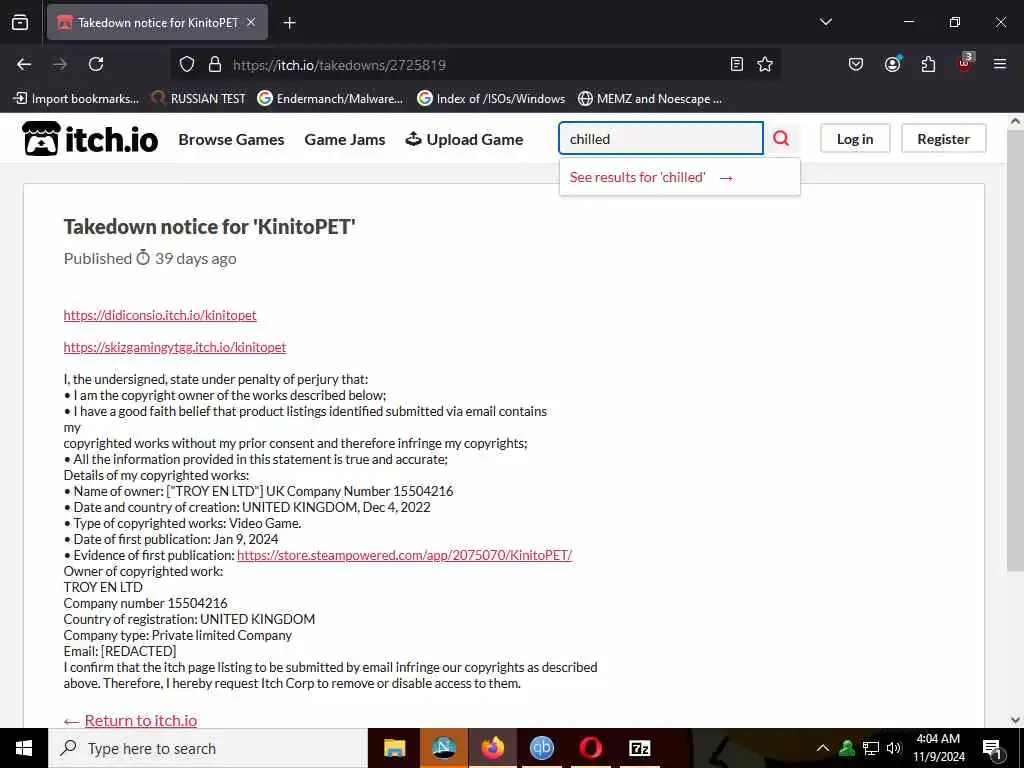The width and height of the screenshot is (1024, 768).
Task: Close the Takedown notice for KinitoPET tab
Action: [251, 22]
